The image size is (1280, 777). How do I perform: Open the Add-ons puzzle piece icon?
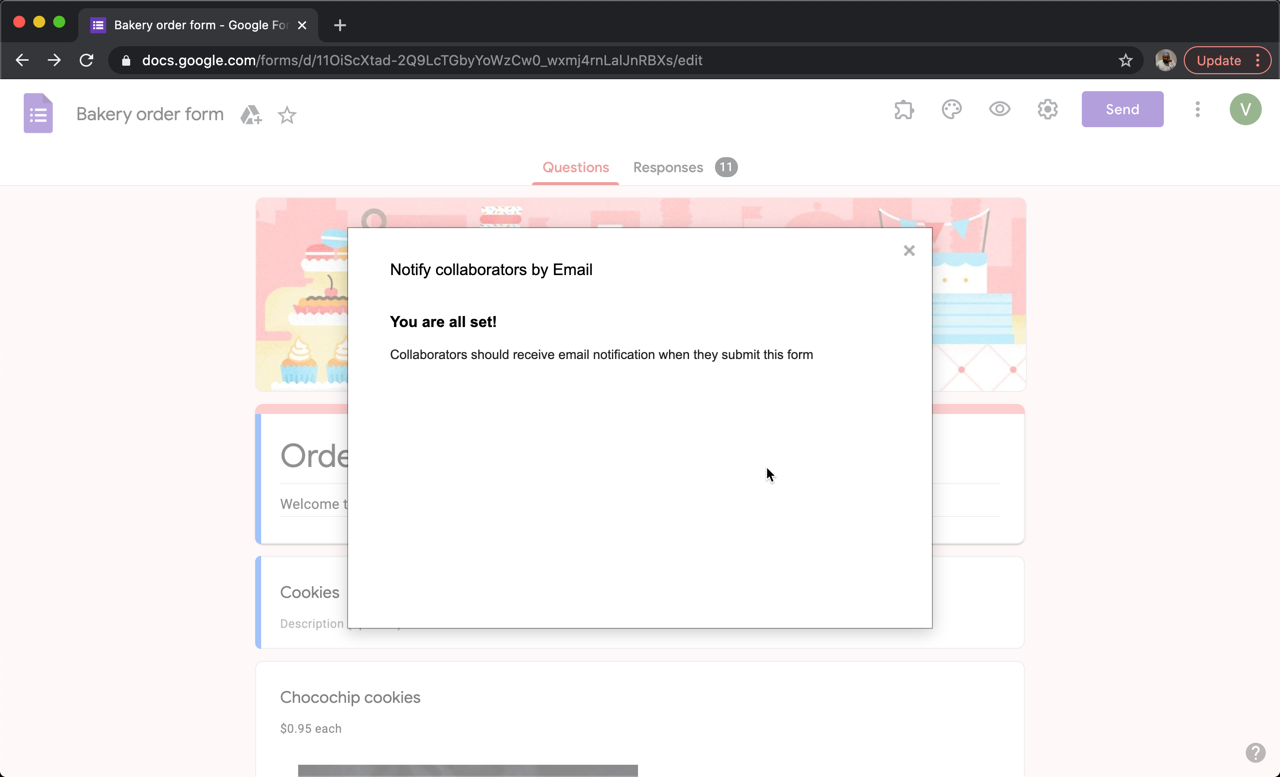tap(903, 109)
